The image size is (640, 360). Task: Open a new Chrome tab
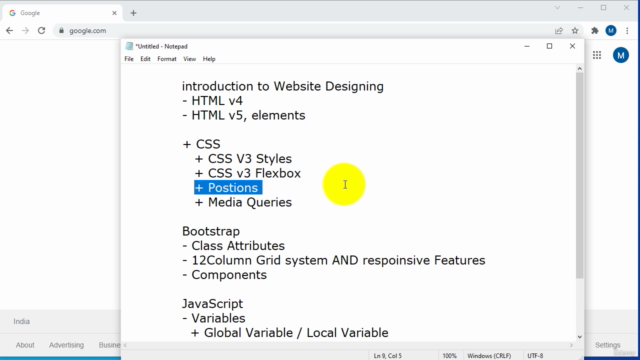tap(133, 13)
